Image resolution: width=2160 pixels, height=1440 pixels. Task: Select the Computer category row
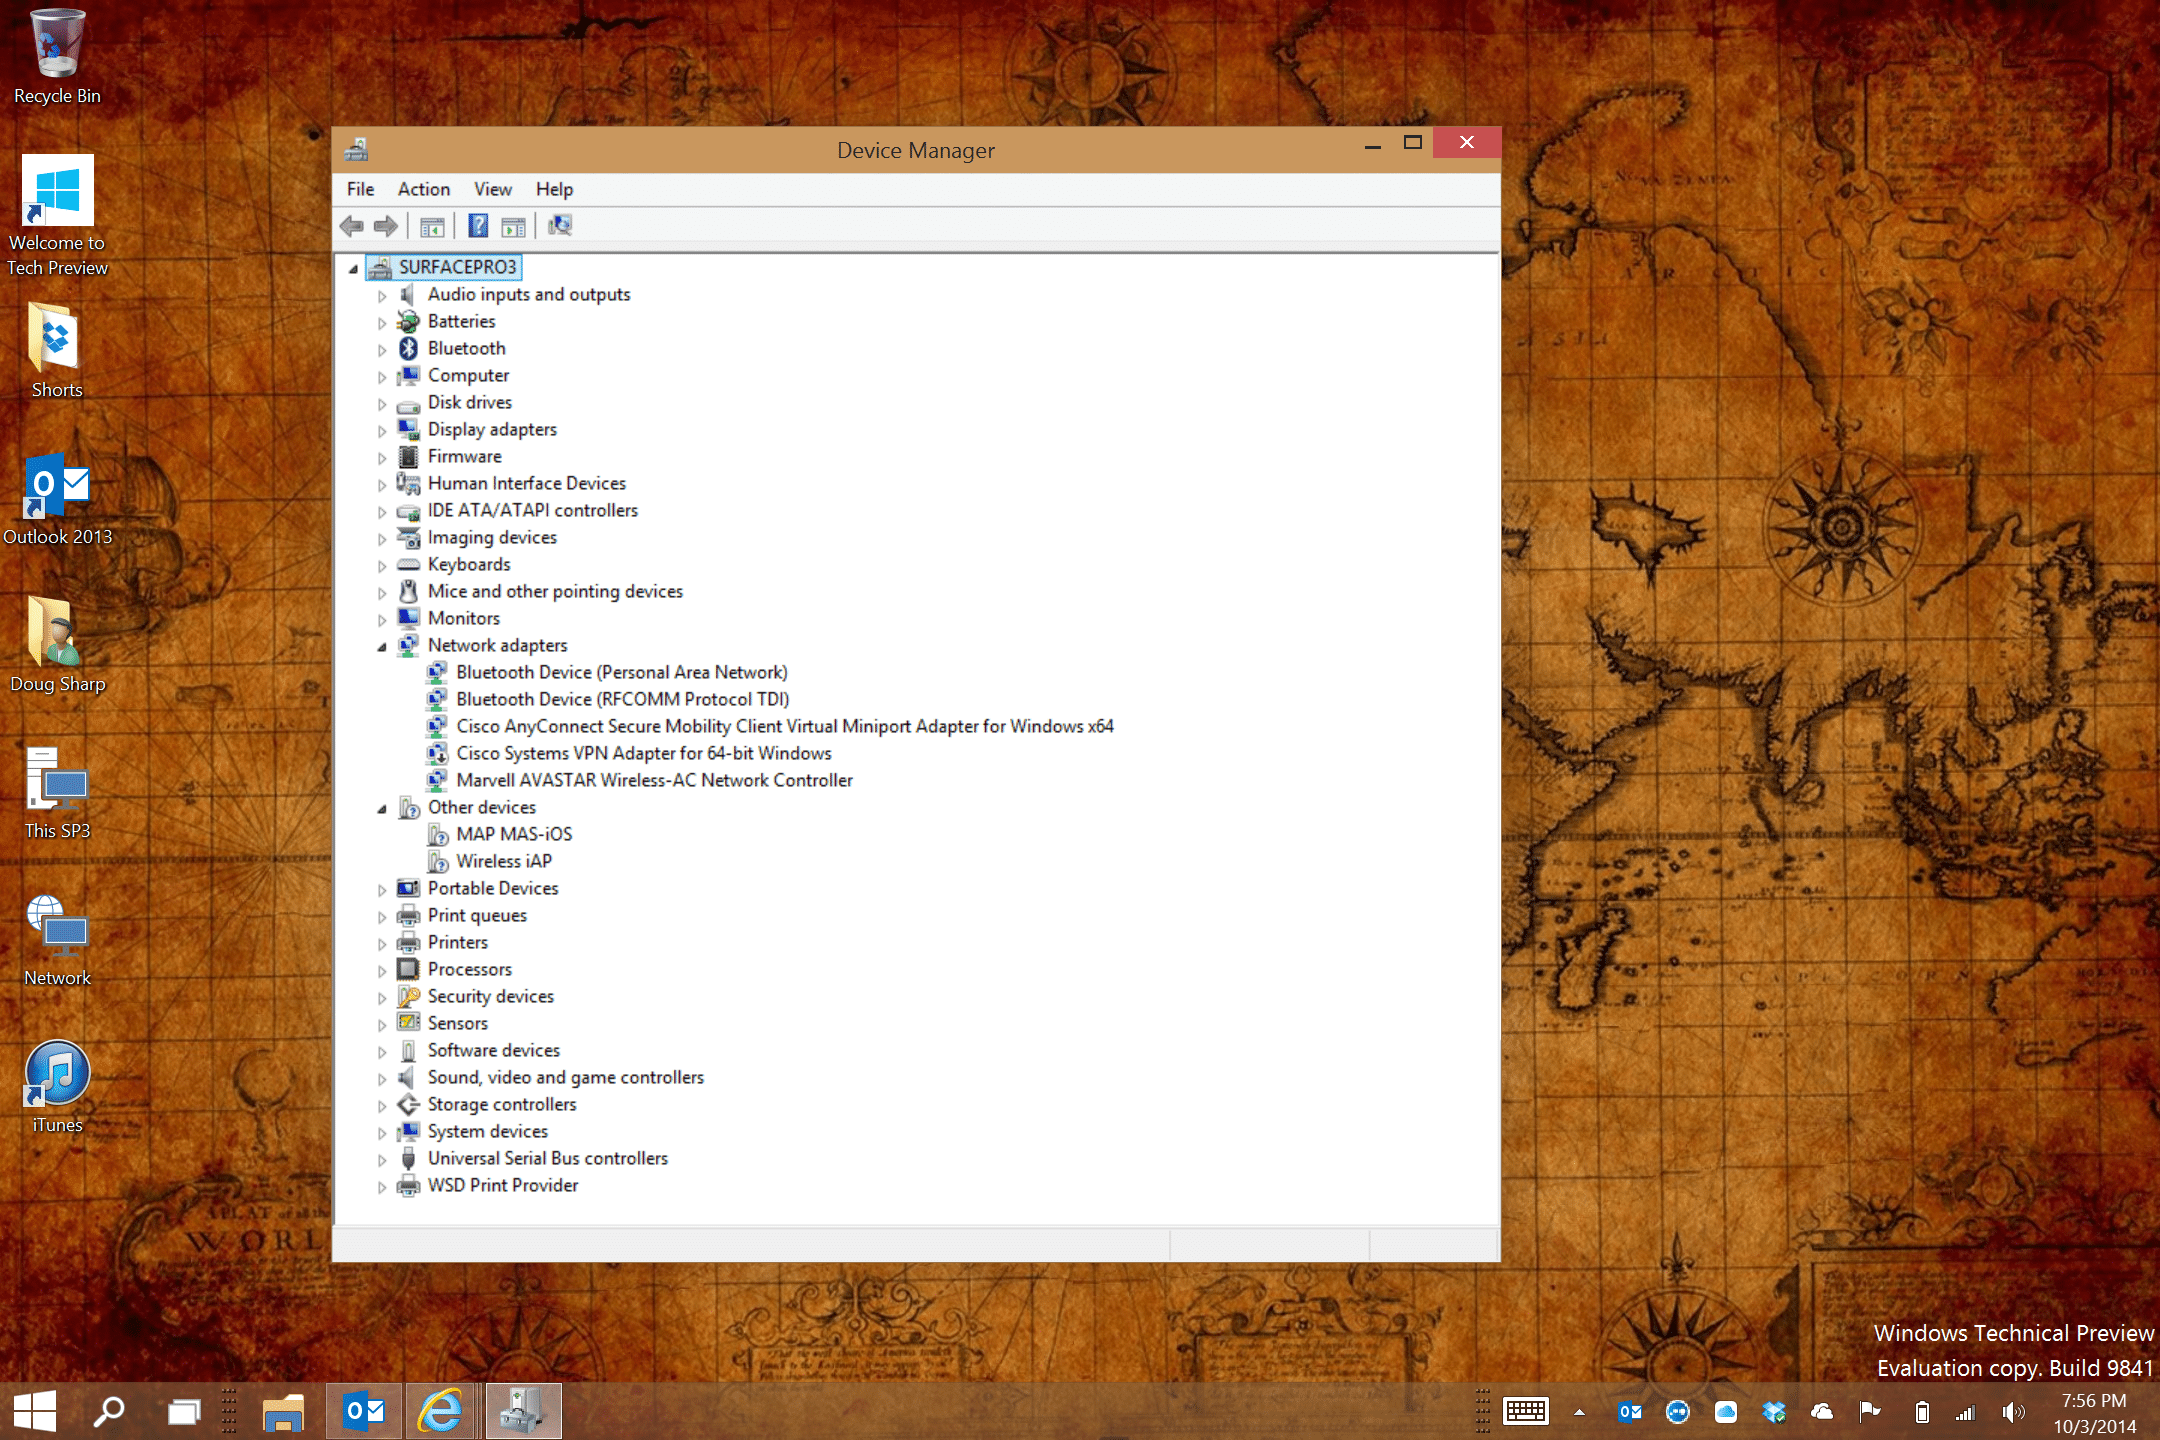pyautogui.click(x=468, y=375)
